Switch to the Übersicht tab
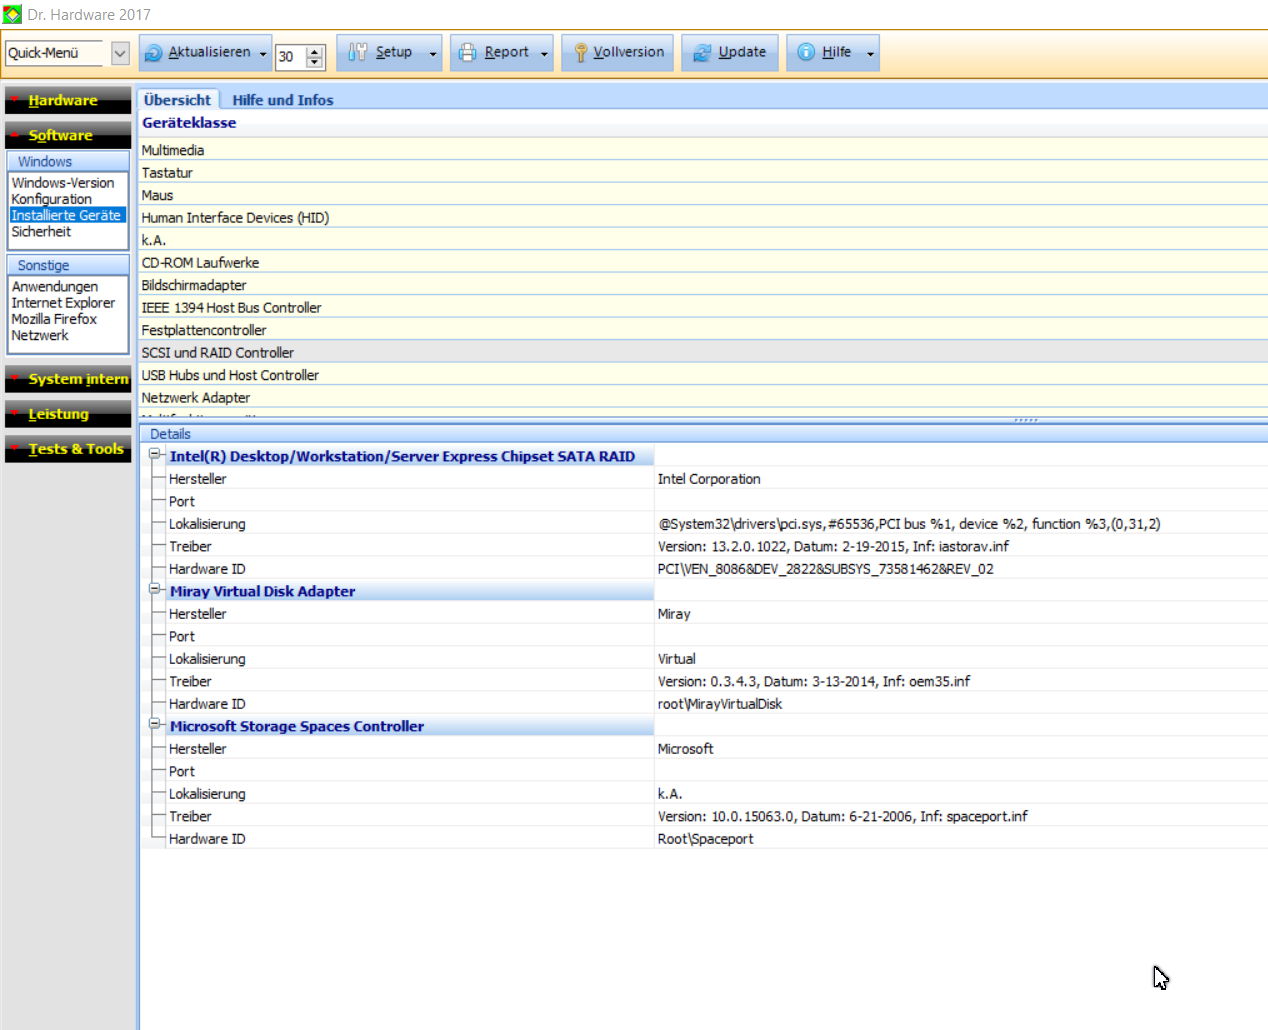This screenshot has height=1030, width=1268. tap(177, 100)
